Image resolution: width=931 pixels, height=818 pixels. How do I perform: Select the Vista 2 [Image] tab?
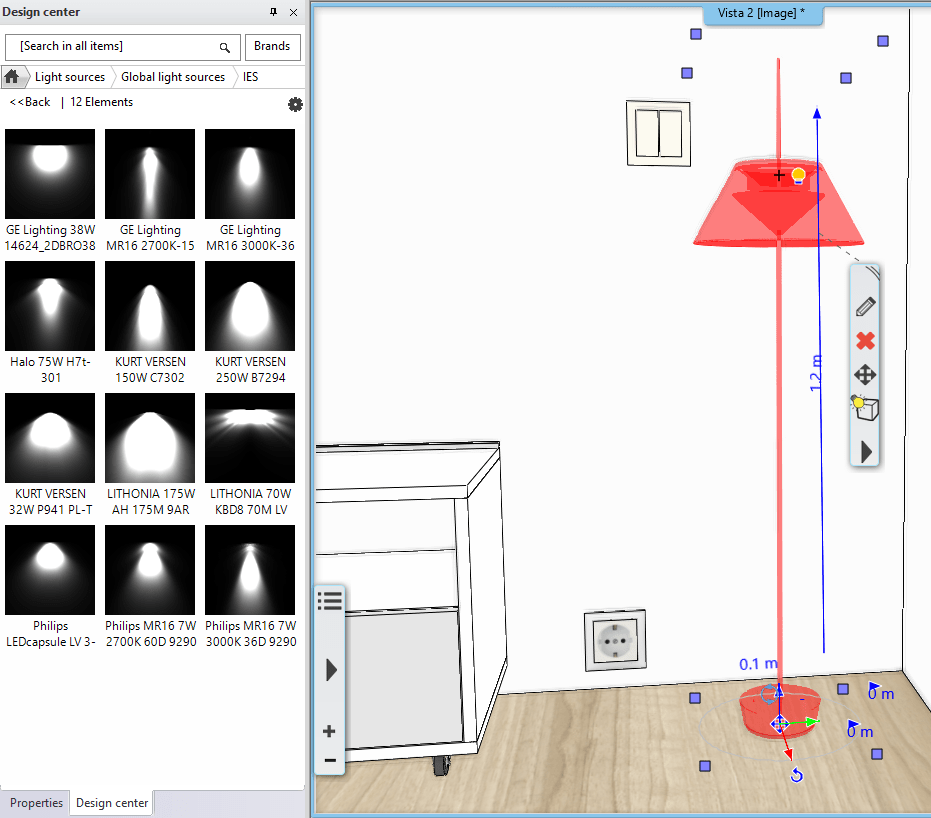[x=763, y=14]
